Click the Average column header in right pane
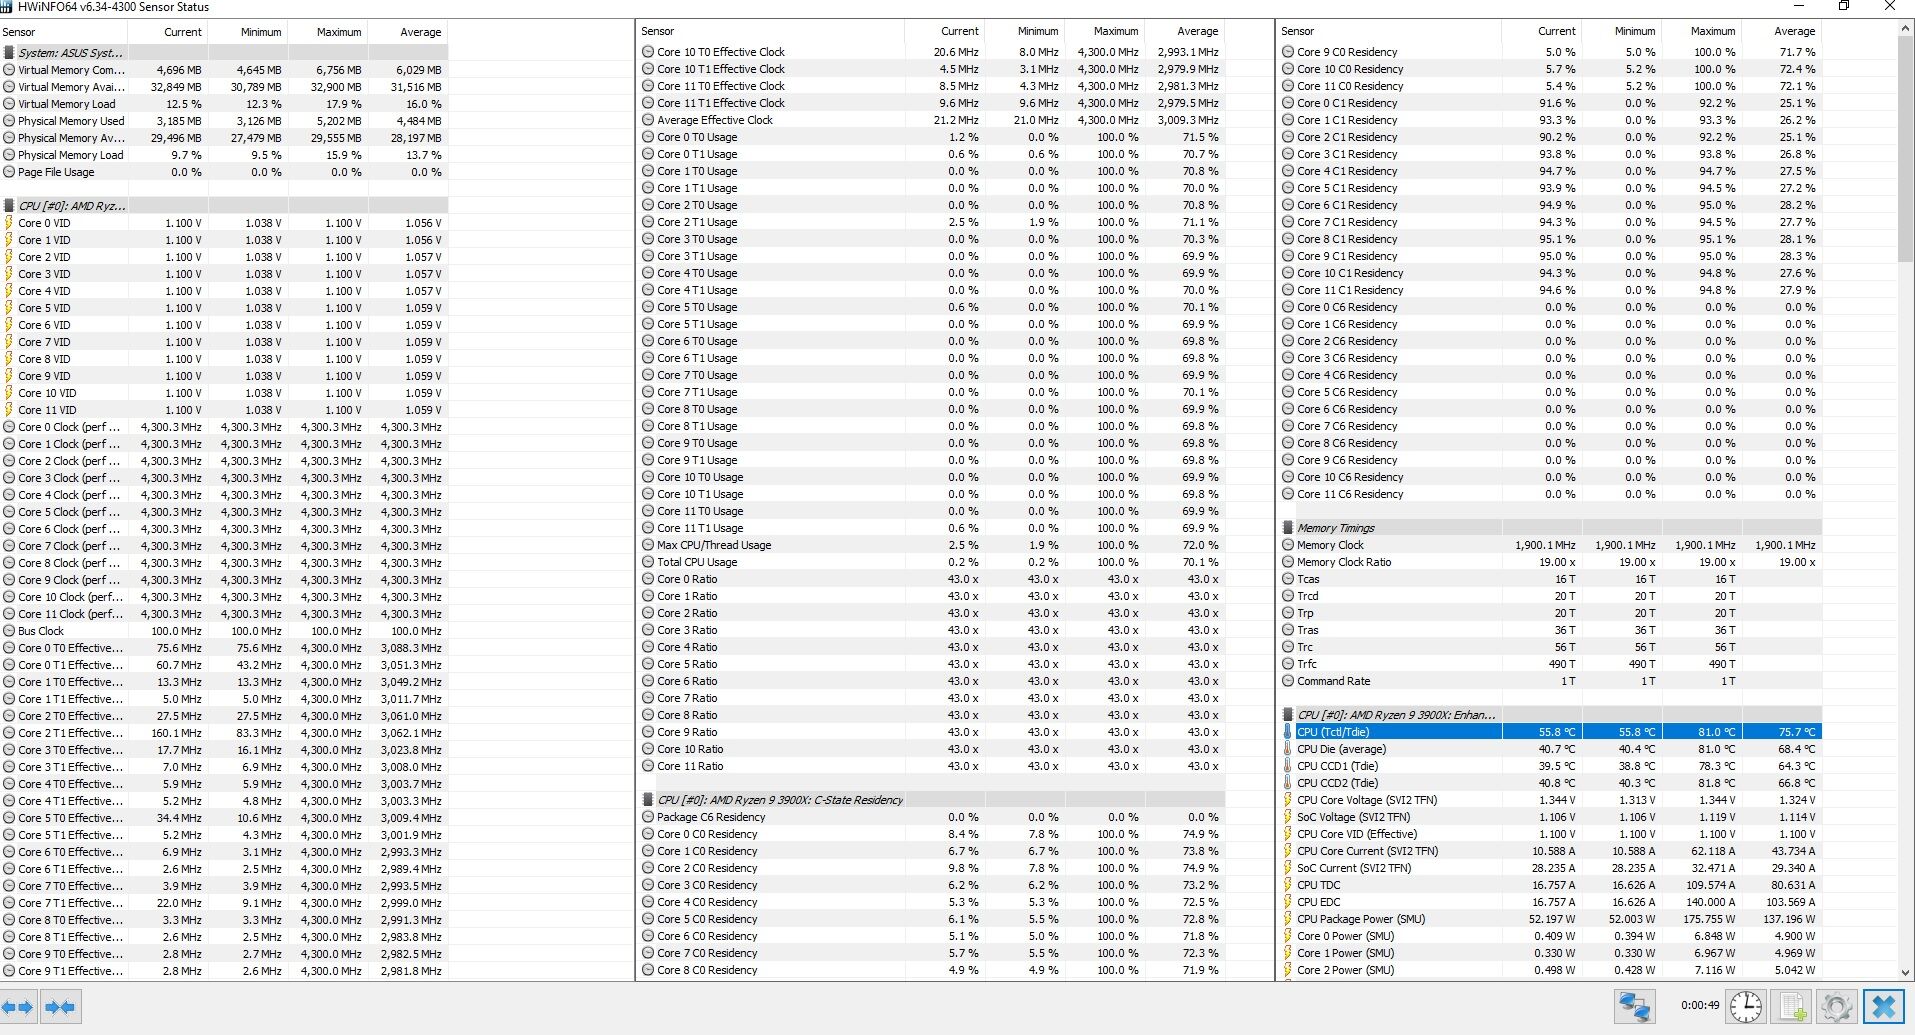The image size is (1915, 1035). (x=1781, y=31)
